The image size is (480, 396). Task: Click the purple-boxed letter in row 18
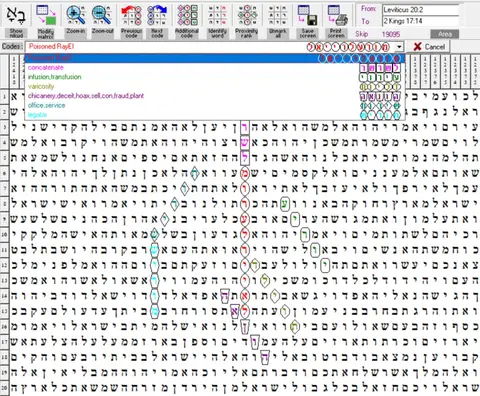[x=265, y=357]
